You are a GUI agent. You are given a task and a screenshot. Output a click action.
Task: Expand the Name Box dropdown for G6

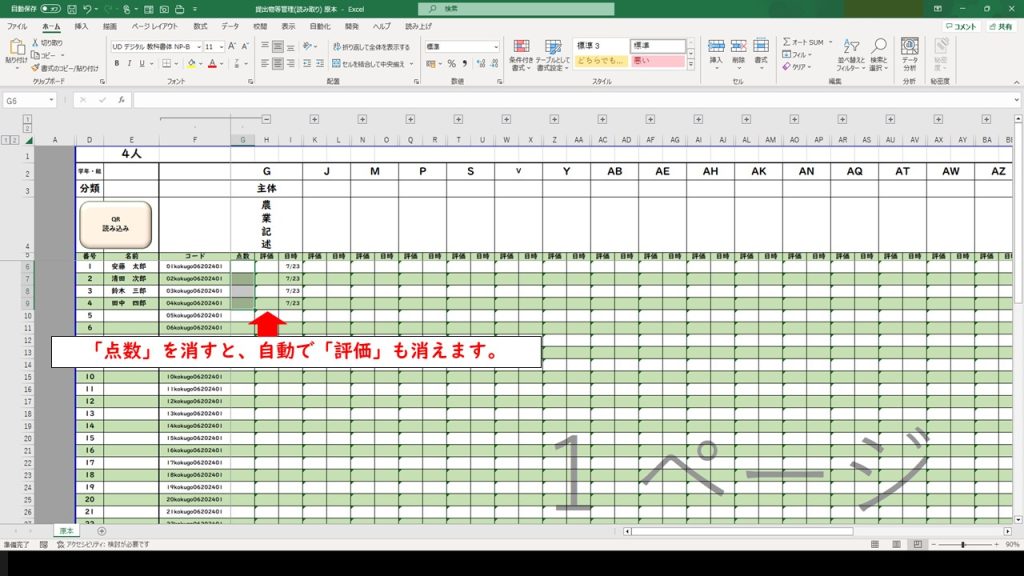[x=51, y=101]
